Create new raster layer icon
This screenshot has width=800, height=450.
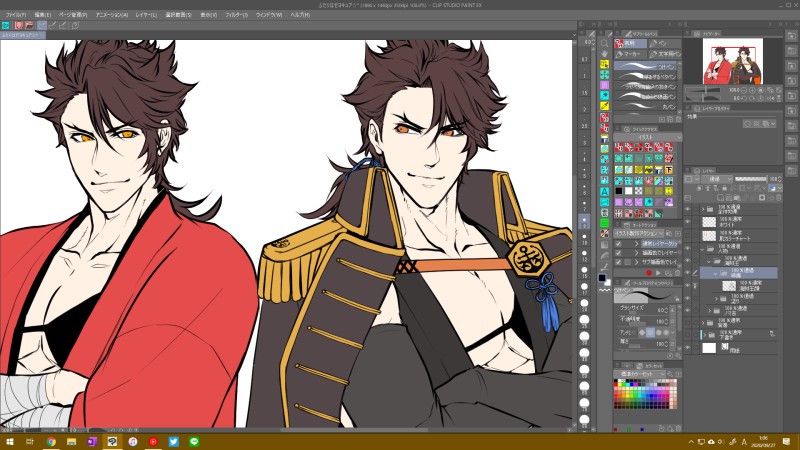click(x=721, y=197)
